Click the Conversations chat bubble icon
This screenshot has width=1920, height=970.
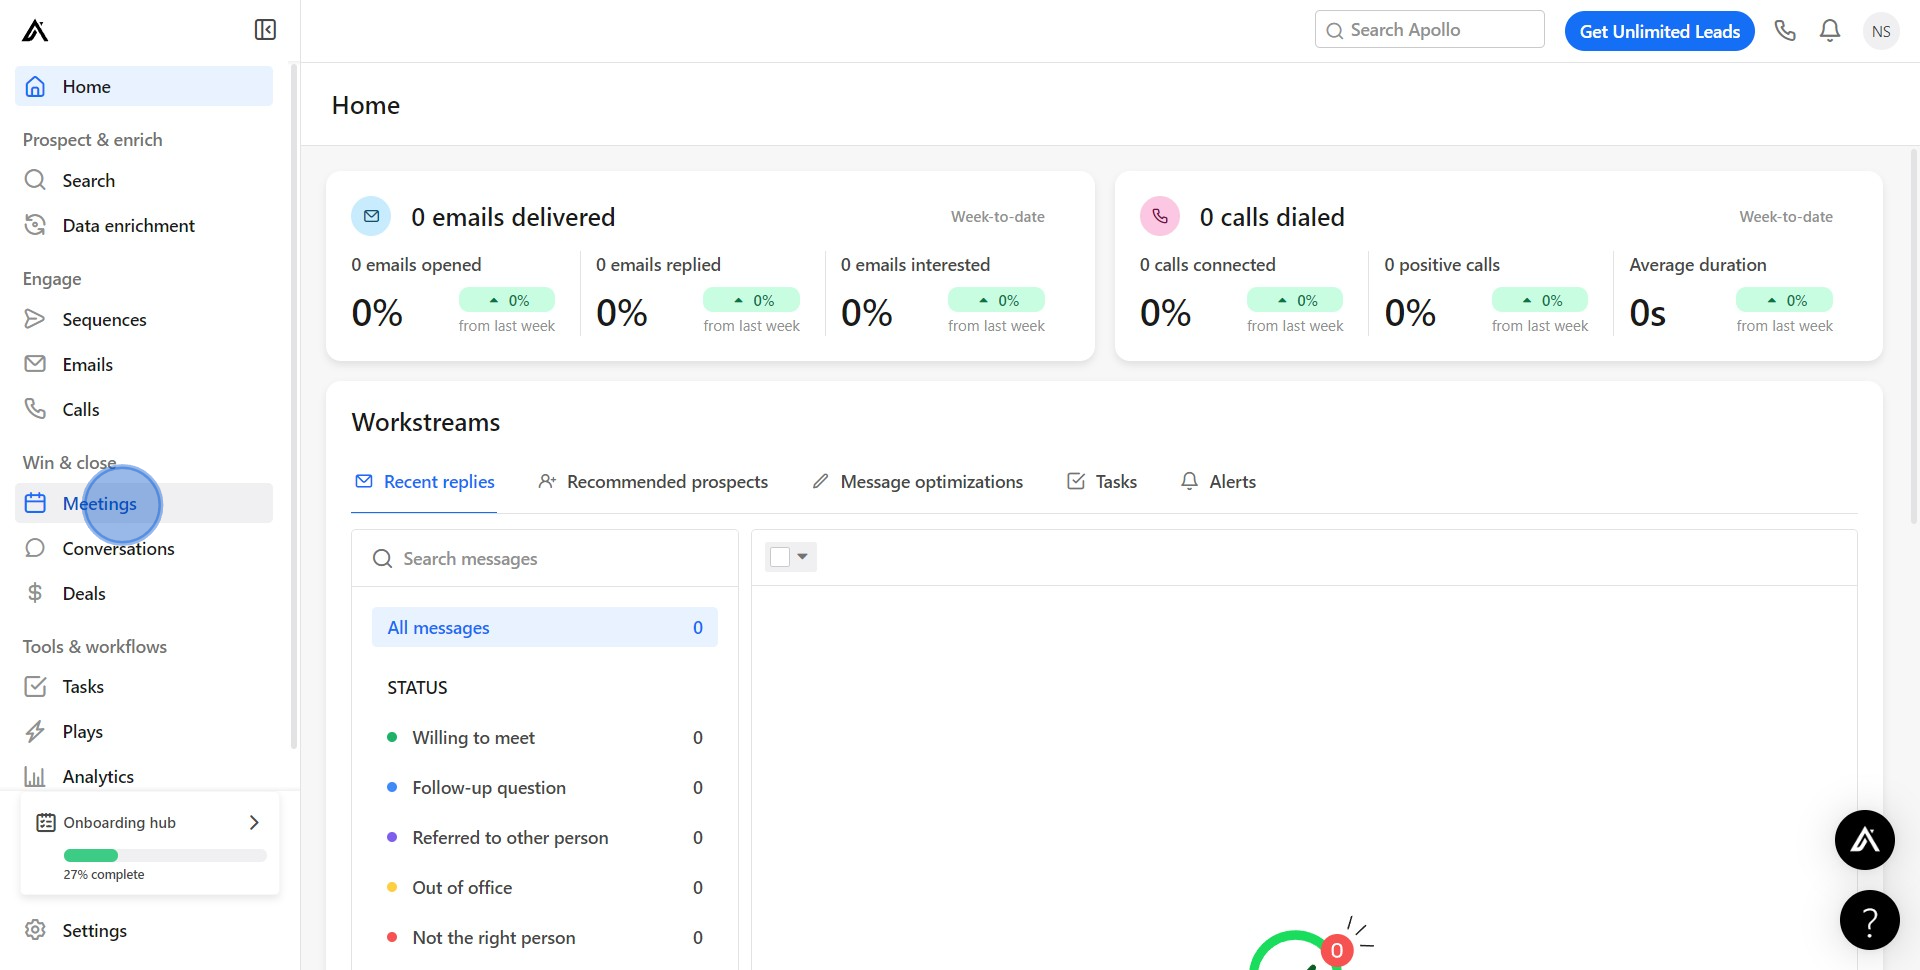pos(35,548)
